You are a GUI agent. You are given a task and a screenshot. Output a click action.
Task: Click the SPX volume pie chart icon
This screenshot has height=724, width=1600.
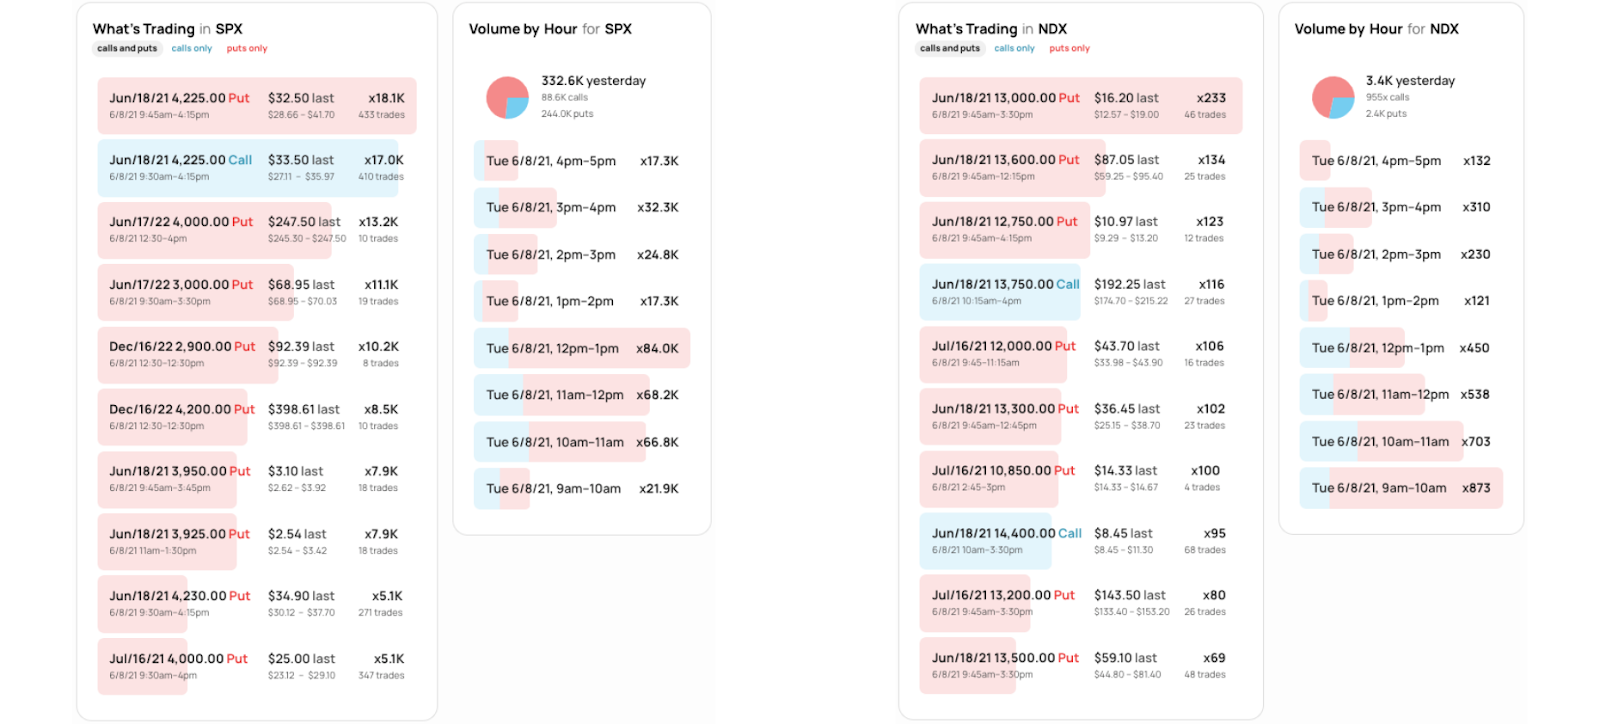click(x=507, y=97)
